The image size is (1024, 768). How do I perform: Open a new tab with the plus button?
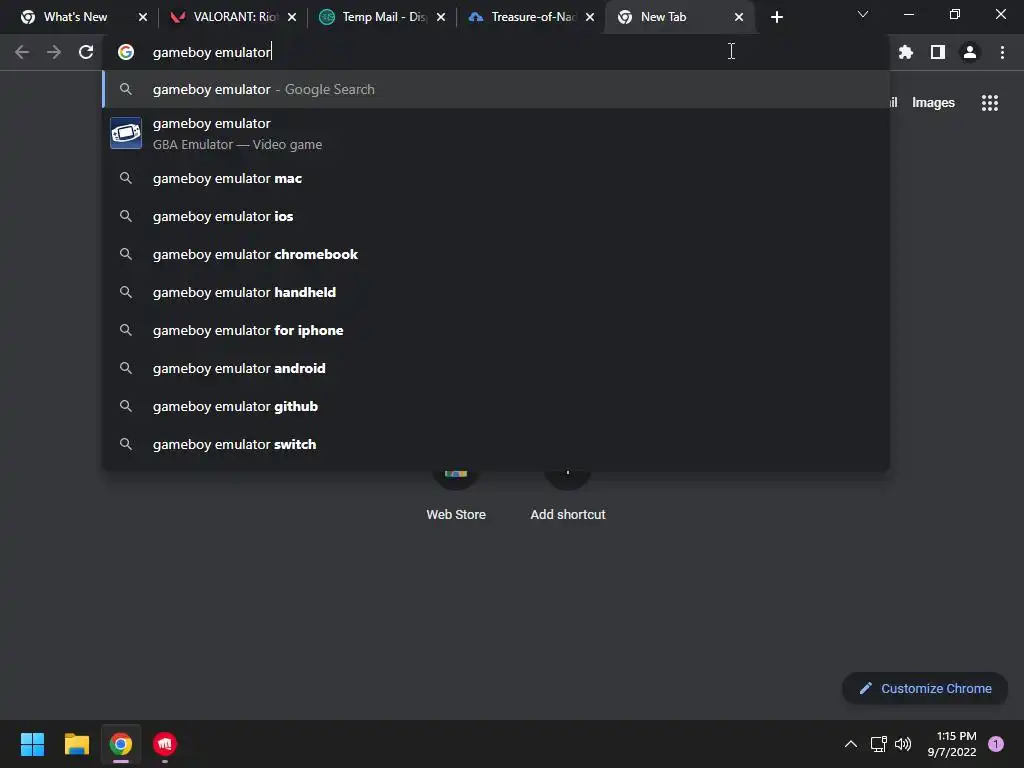[776, 17]
